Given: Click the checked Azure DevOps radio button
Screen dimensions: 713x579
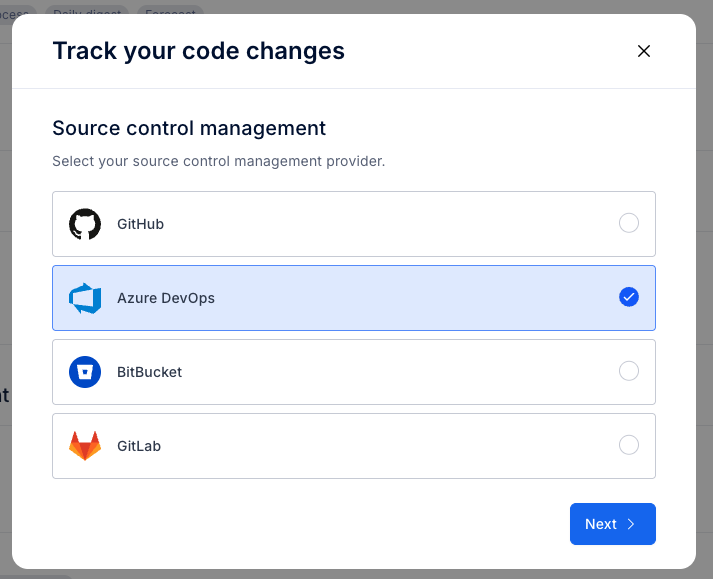Looking at the screenshot, I should point(629,297).
